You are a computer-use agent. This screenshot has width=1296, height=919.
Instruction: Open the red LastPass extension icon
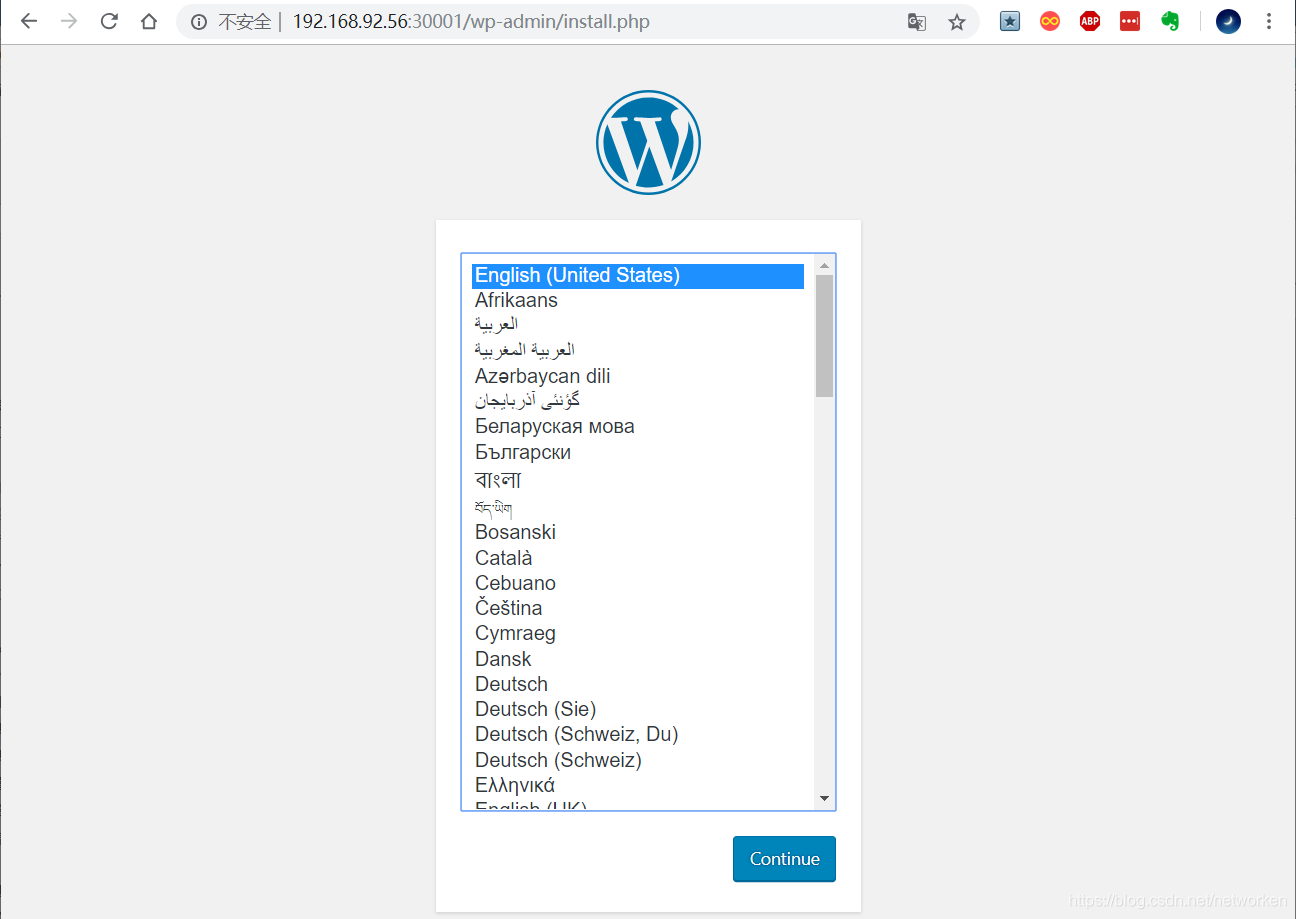(1130, 21)
